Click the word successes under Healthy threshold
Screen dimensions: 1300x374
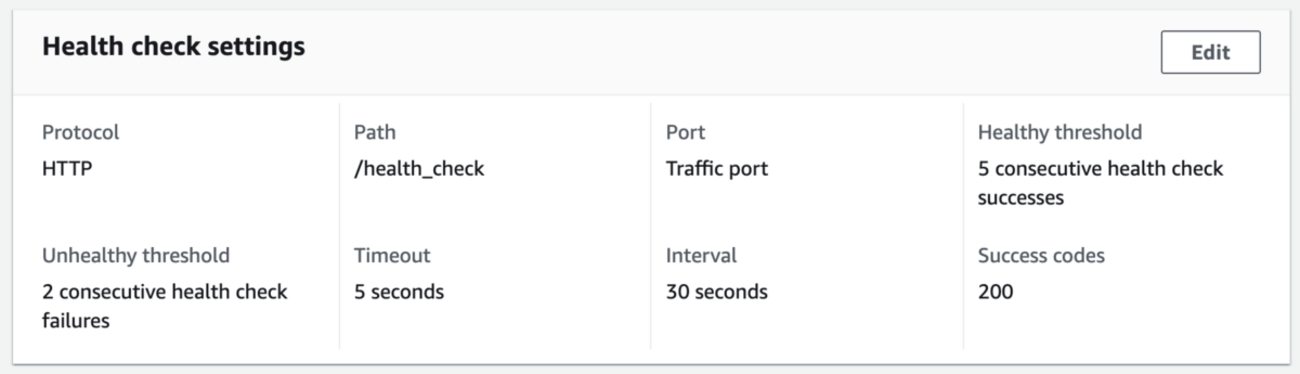pos(1020,198)
